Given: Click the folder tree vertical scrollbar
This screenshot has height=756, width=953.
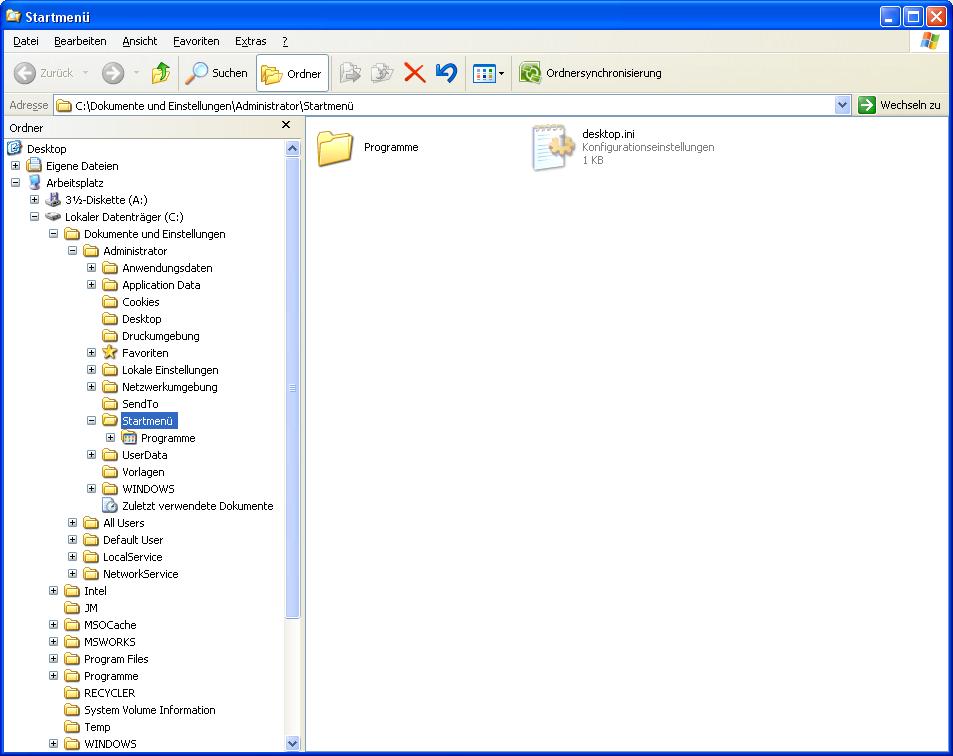Looking at the screenshot, I should pyautogui.click(x=292, y=387).
